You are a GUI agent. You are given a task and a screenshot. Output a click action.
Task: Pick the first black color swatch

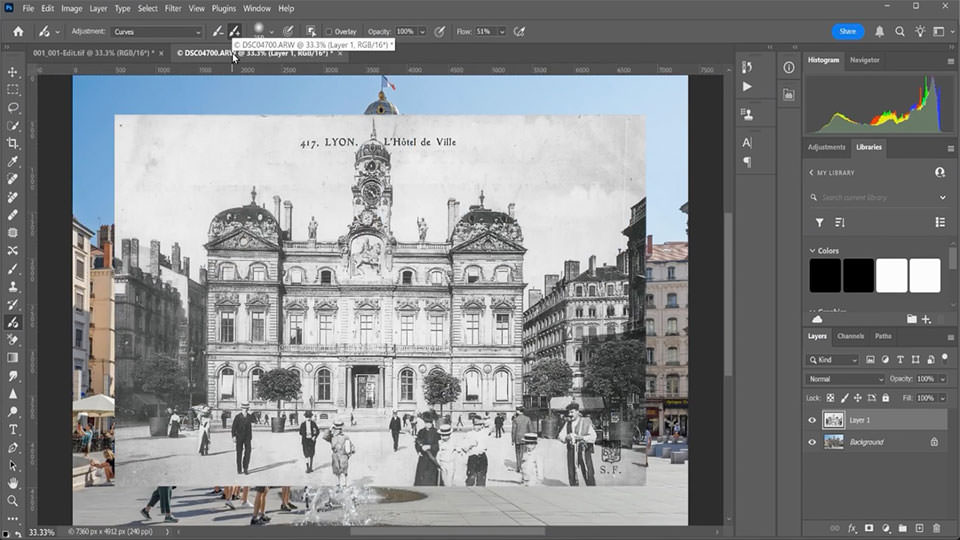click(825, 275)
